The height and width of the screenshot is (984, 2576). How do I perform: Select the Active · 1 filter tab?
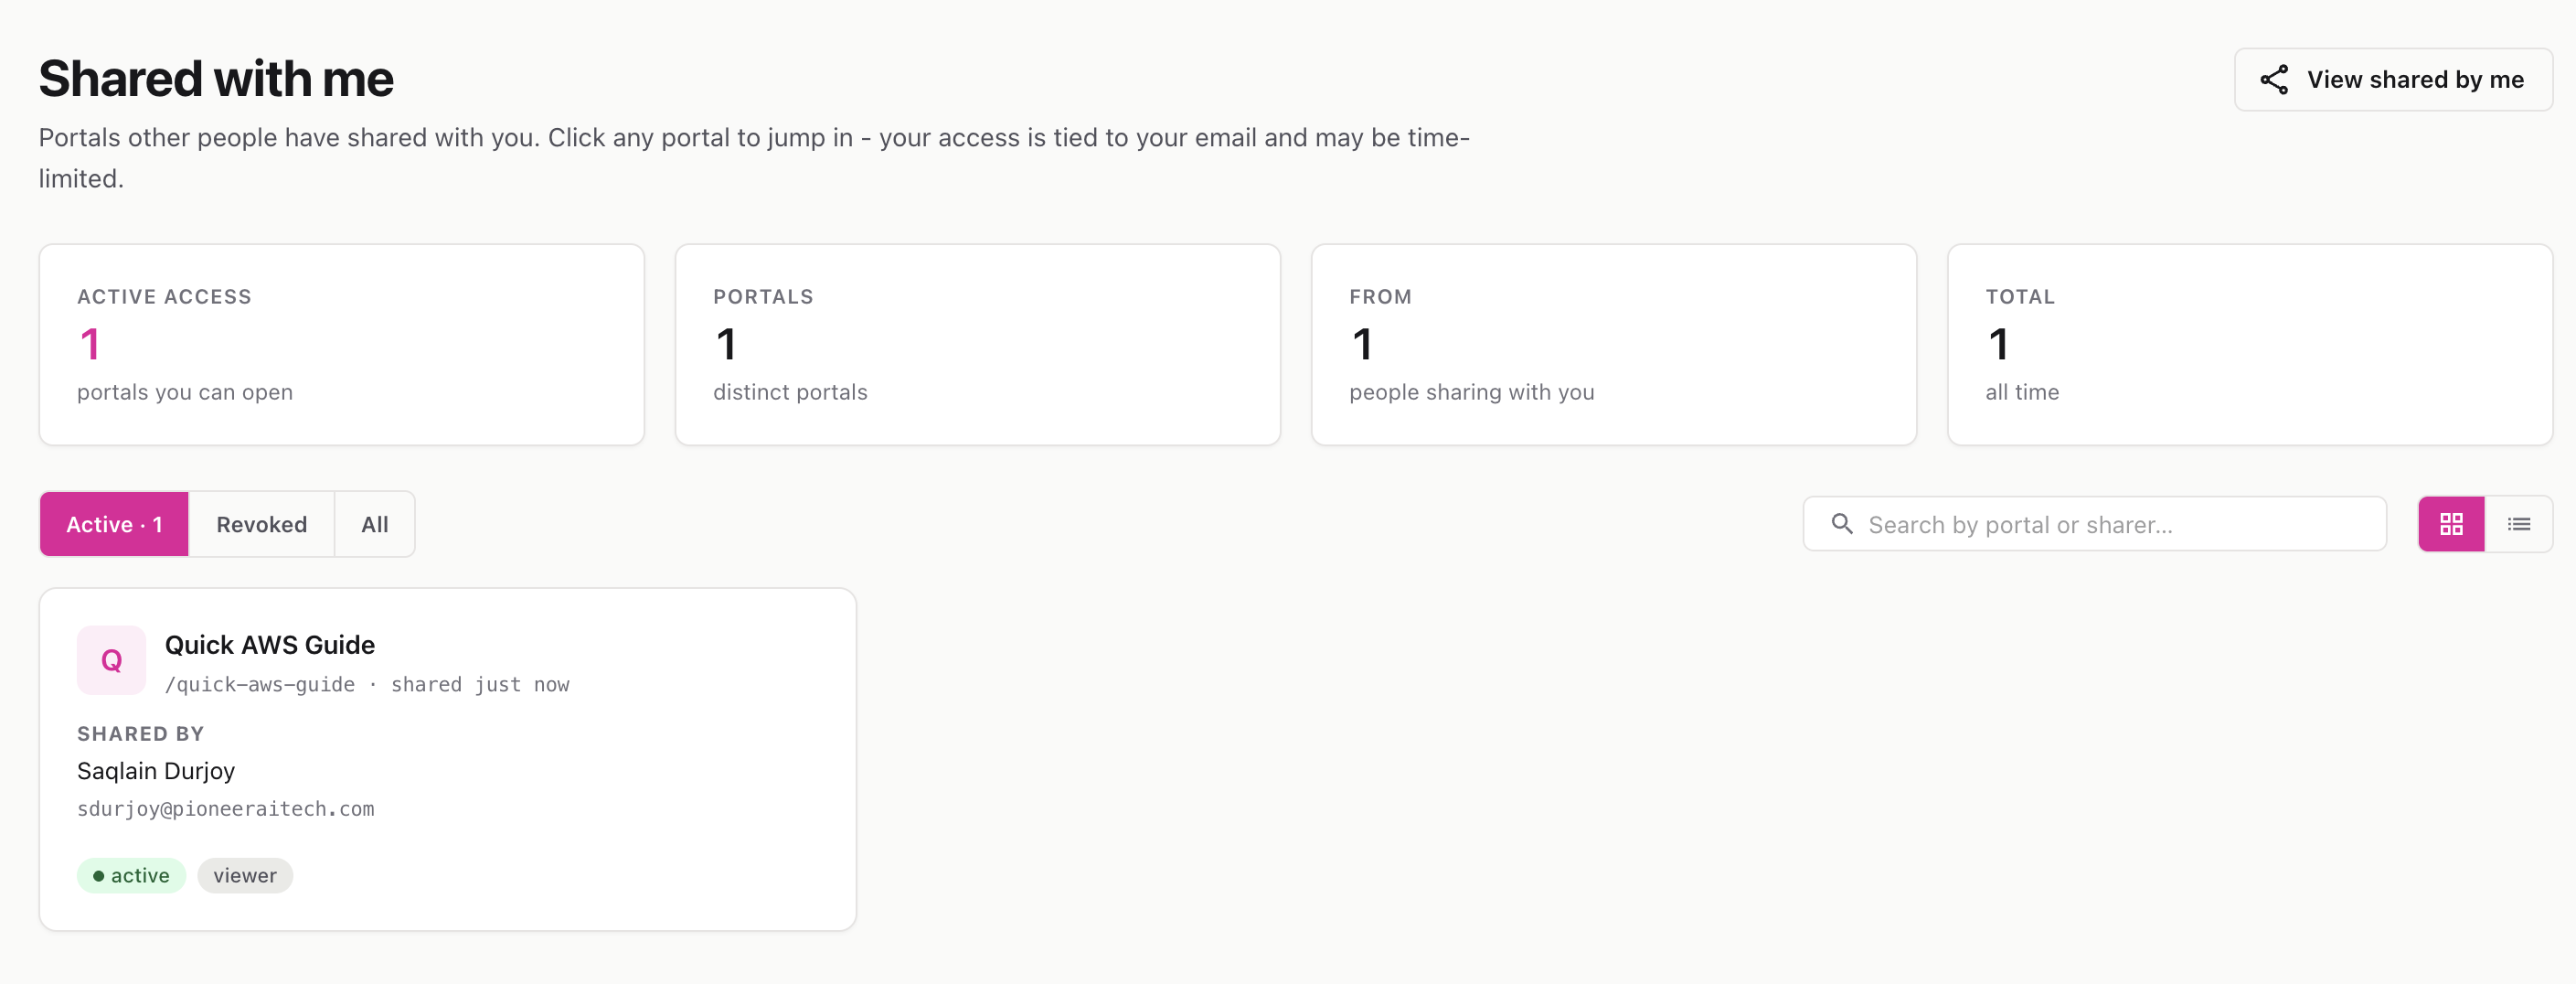(x=114, y=524)
